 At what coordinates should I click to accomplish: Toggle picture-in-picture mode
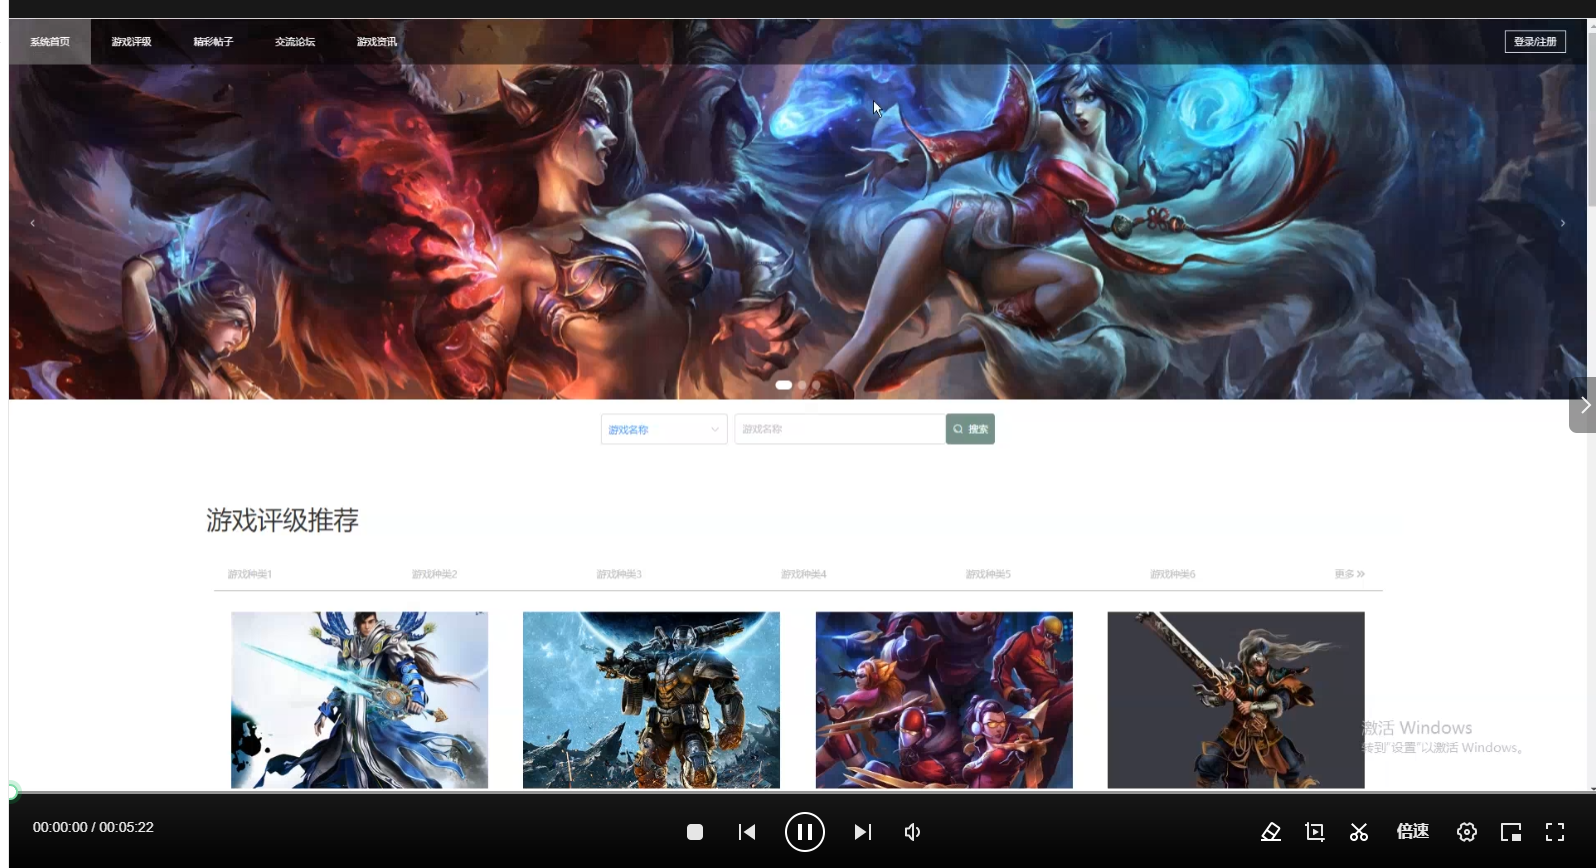click(x=1511, y=832)
